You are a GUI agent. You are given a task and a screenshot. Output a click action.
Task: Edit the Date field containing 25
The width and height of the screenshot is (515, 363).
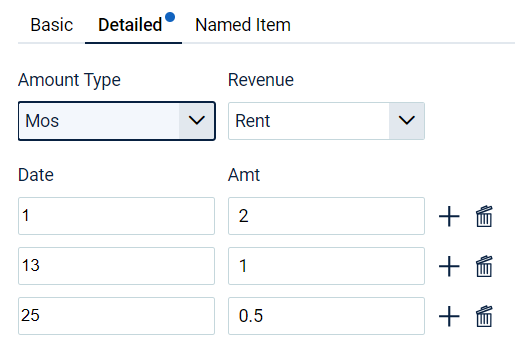click(116, 316)
